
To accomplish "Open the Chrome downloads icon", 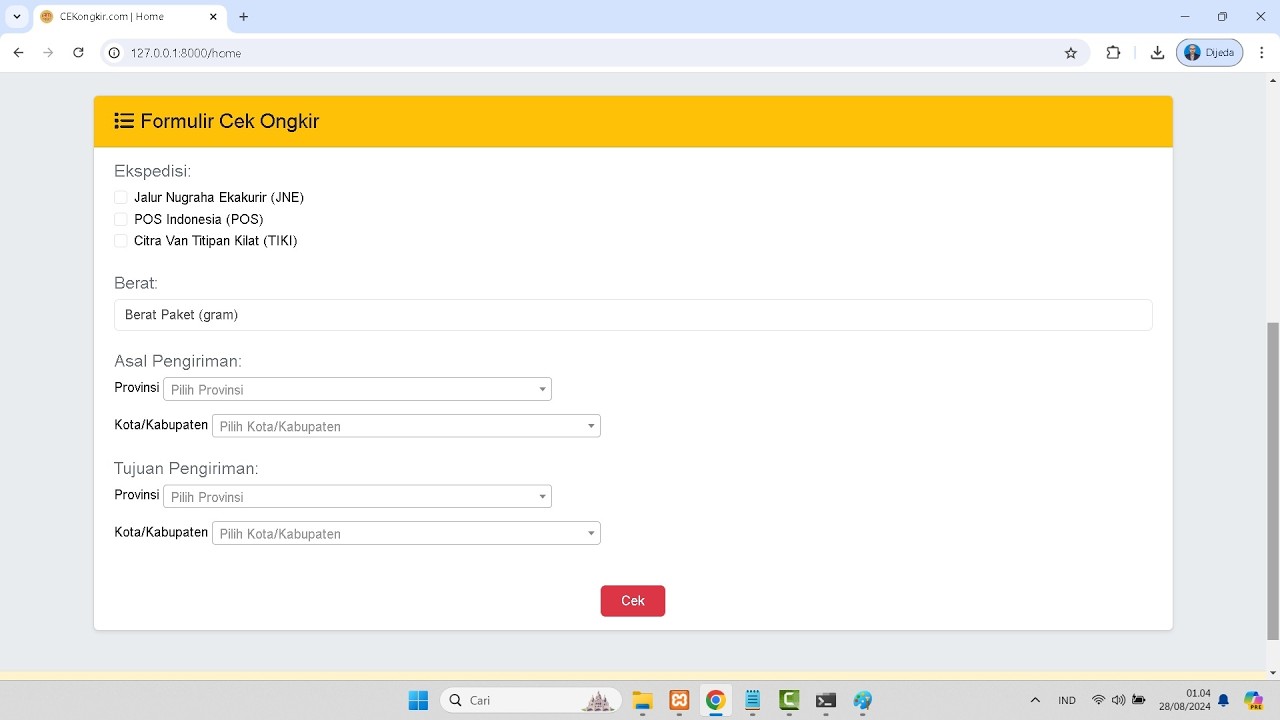I will pos(1157,53).
